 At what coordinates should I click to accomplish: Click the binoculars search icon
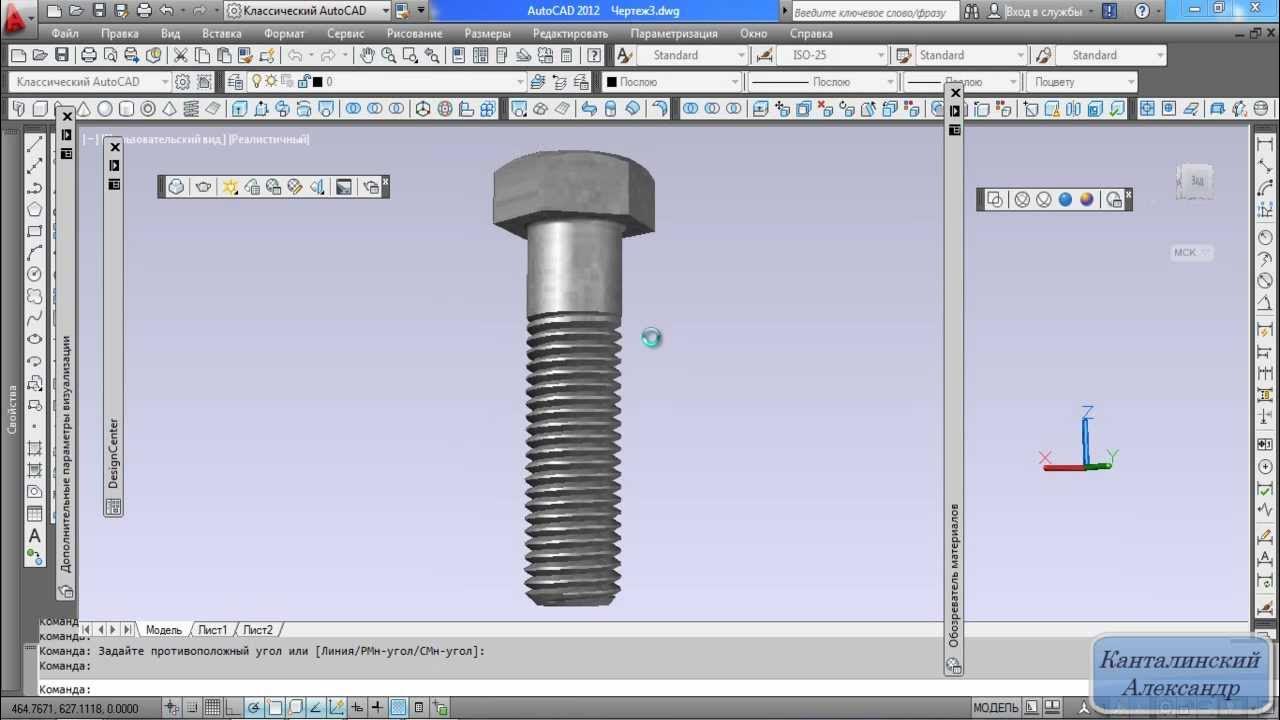click(970, 11)
